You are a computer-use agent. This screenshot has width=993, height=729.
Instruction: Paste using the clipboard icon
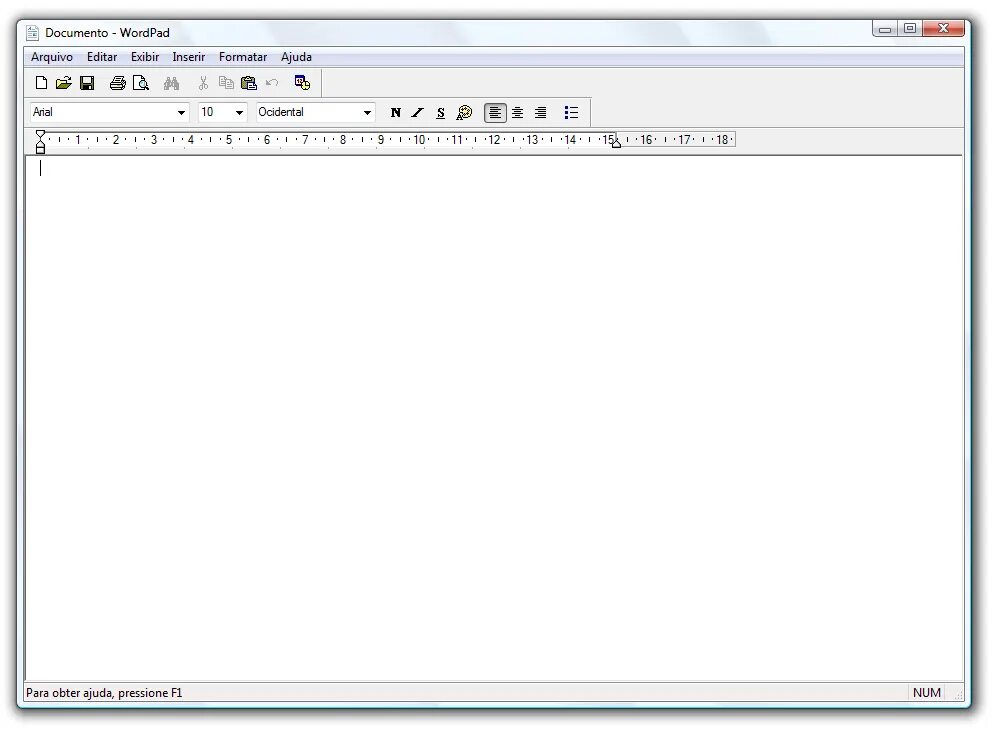tap(249, 83)
